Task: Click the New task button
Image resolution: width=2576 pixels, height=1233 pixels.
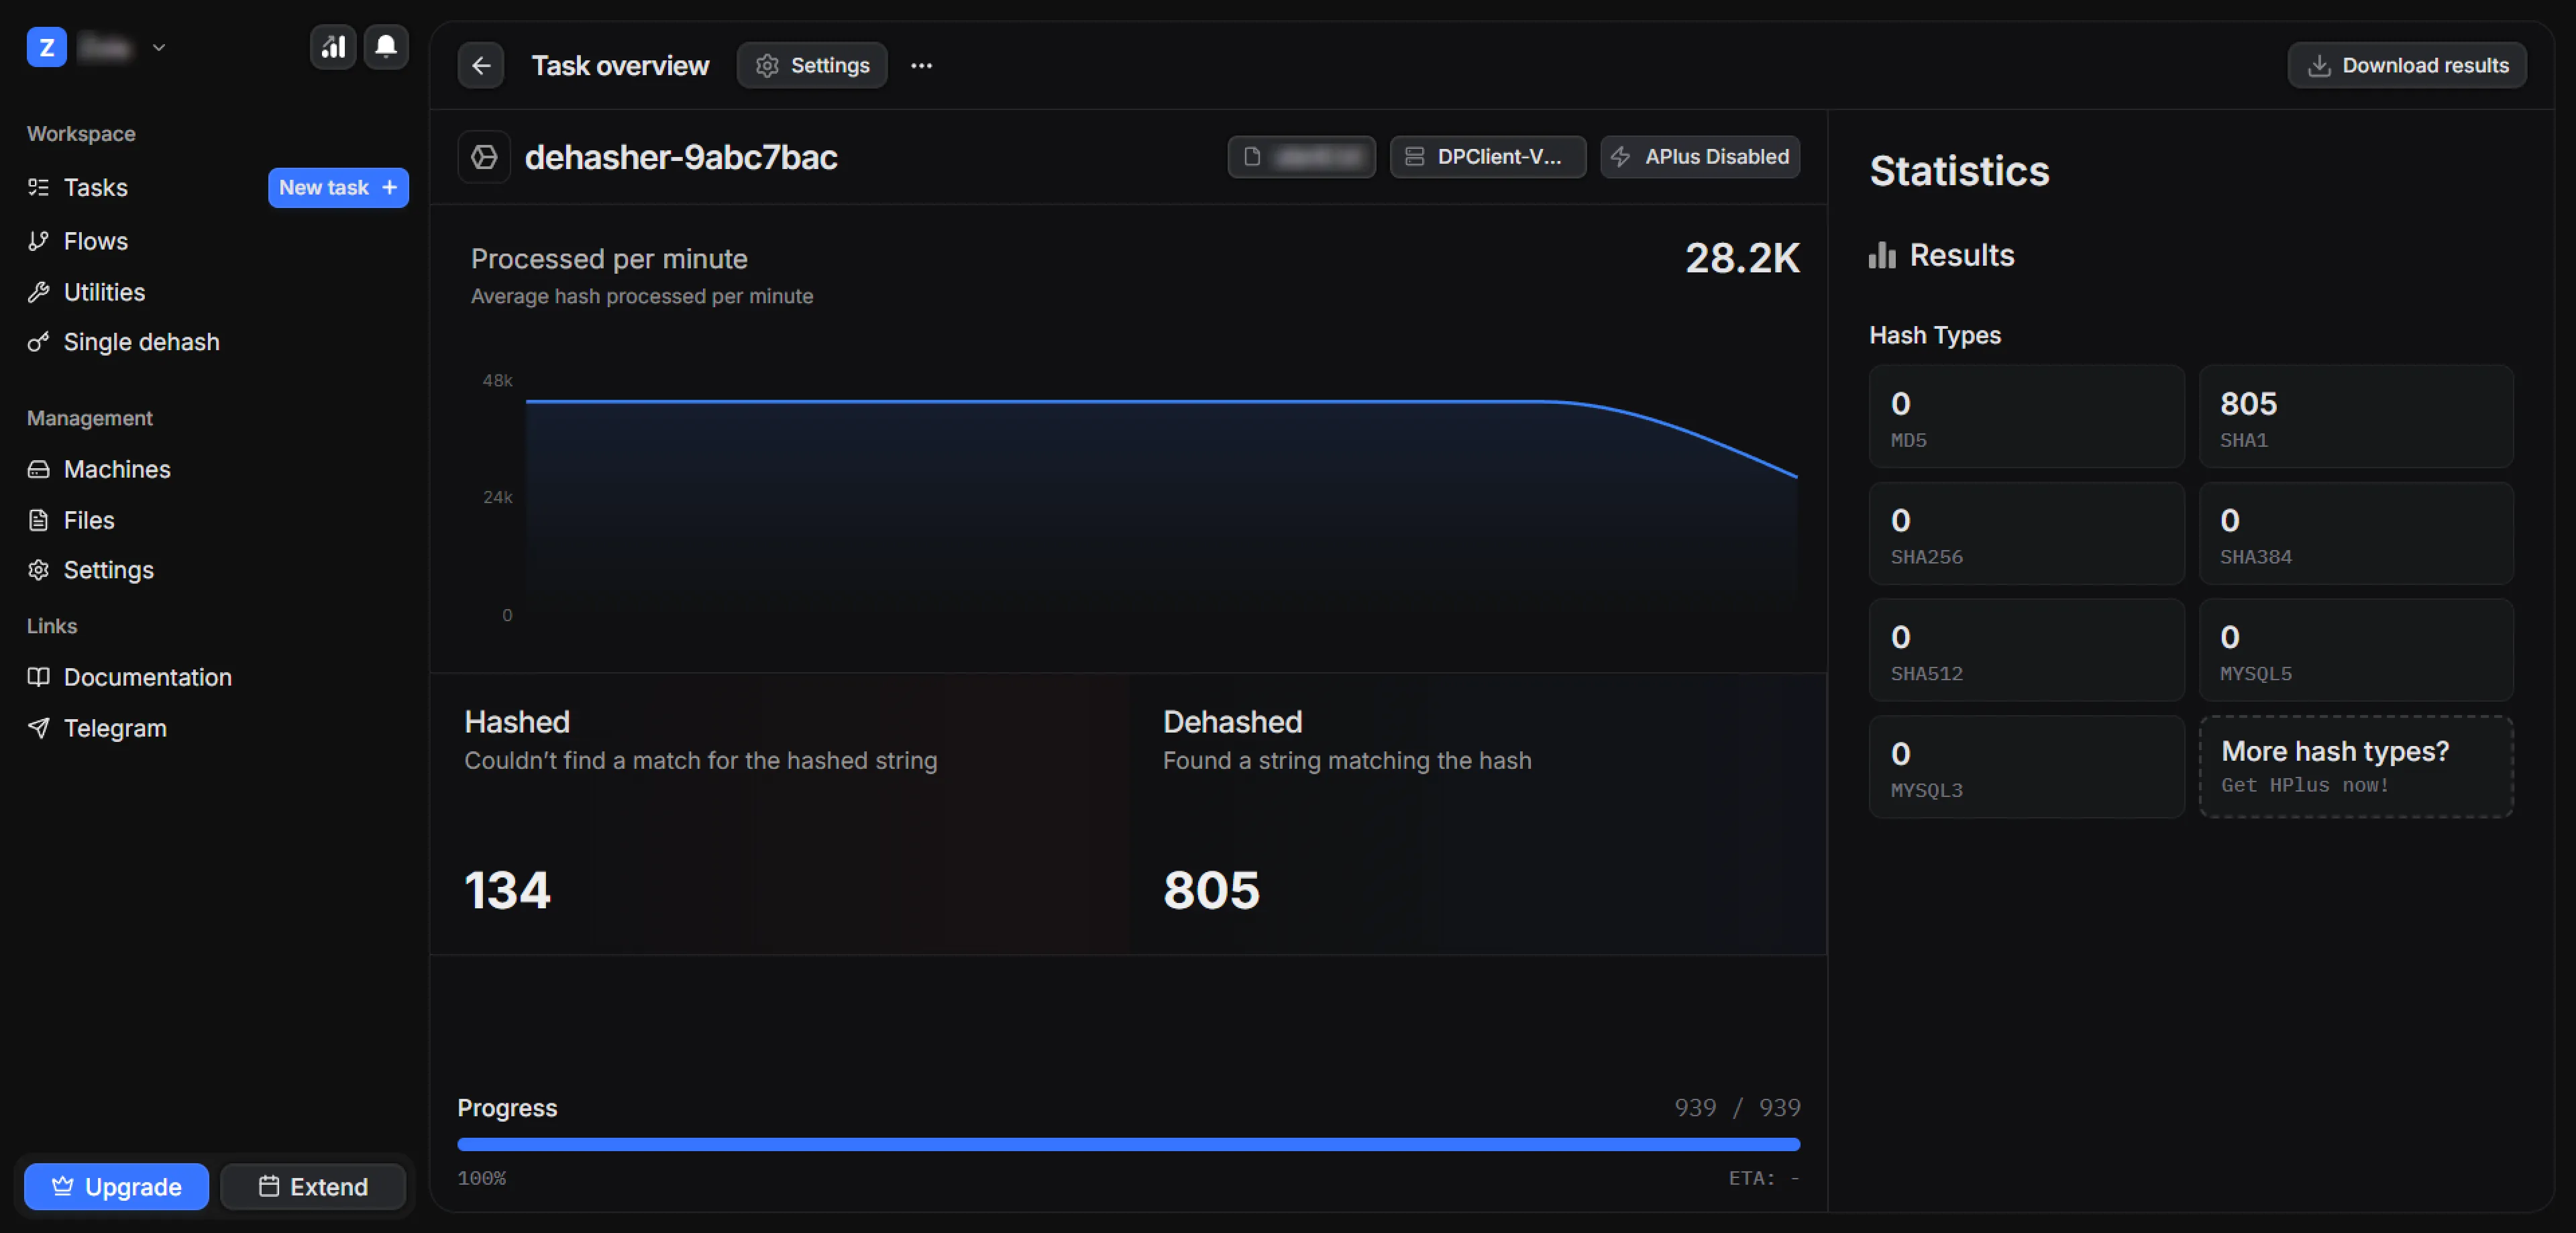Action: (x=338, y=188)
